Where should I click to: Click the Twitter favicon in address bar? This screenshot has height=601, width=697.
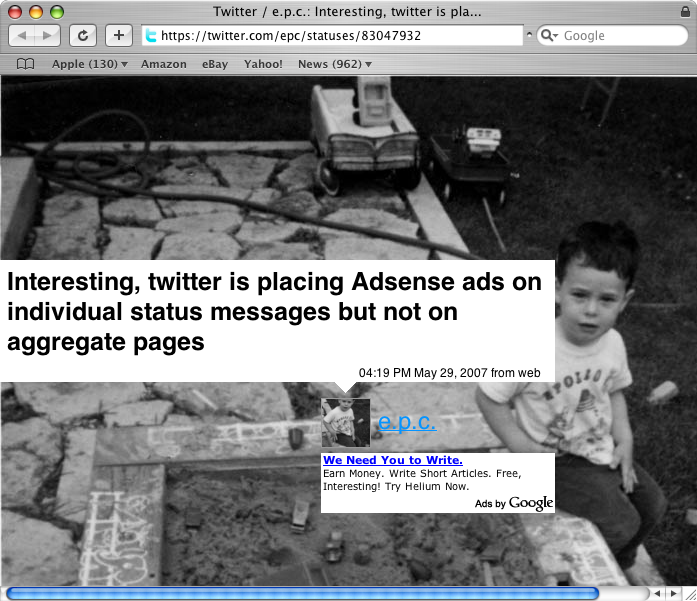(151, 36)
